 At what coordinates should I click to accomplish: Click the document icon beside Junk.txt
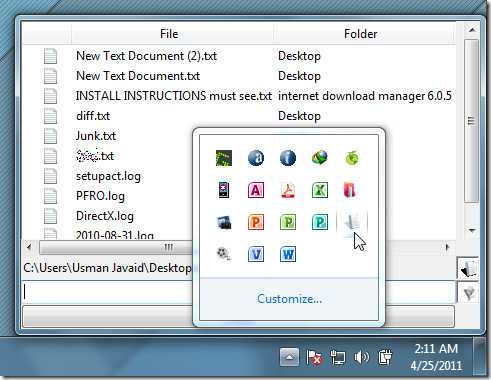50,136
